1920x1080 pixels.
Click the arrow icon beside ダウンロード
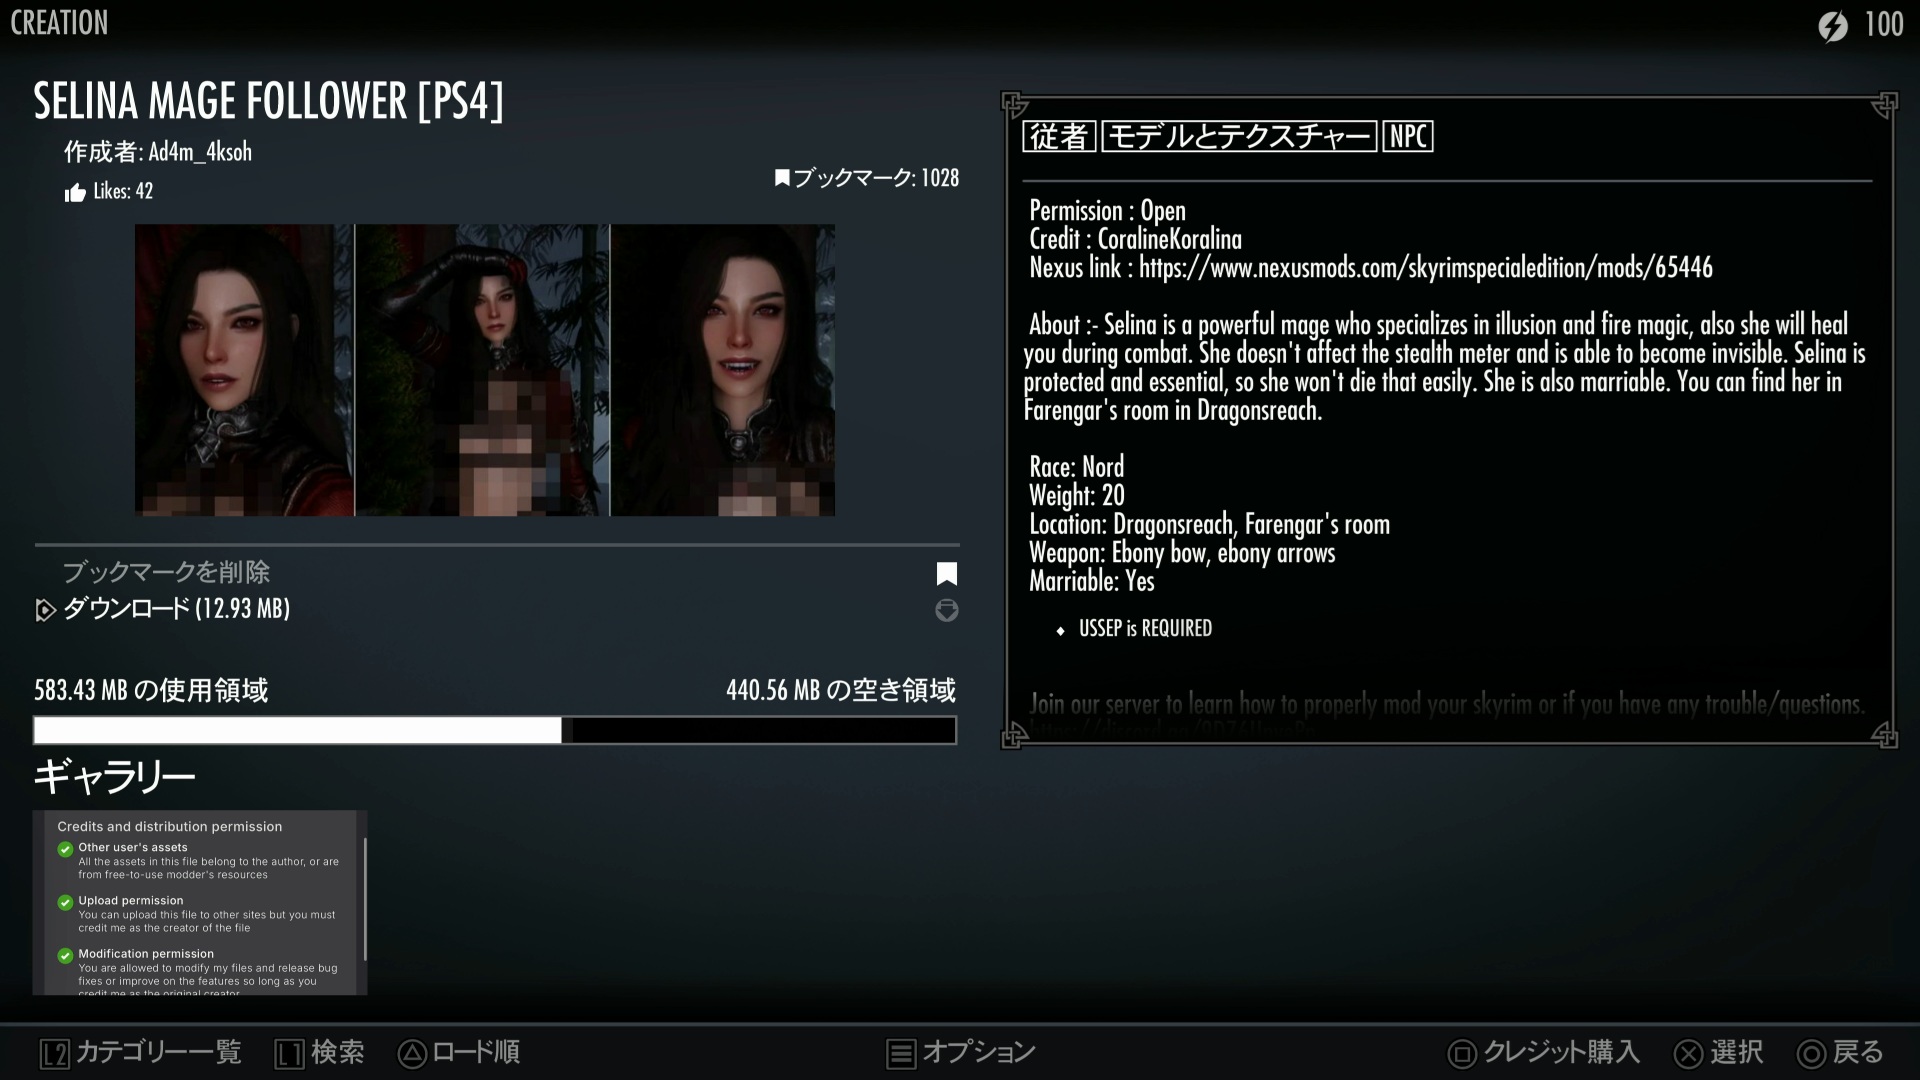[45, 610]
